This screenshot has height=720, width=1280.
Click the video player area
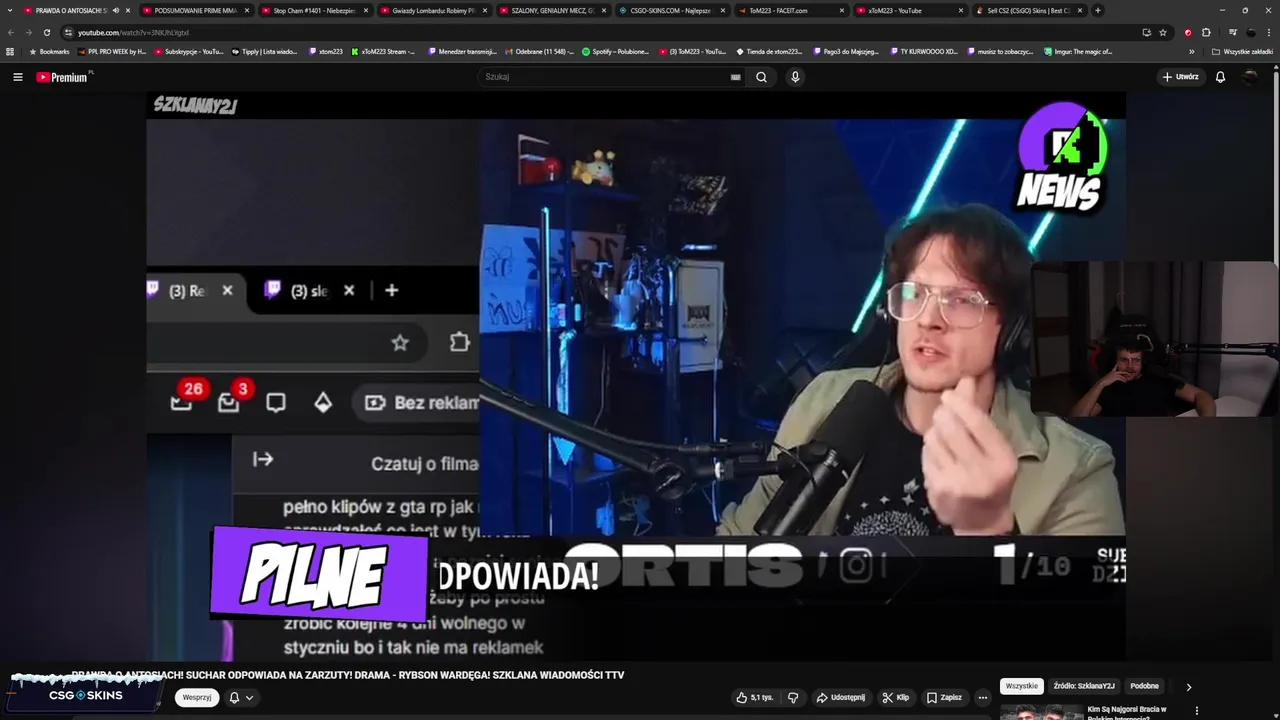click(636, 376)
